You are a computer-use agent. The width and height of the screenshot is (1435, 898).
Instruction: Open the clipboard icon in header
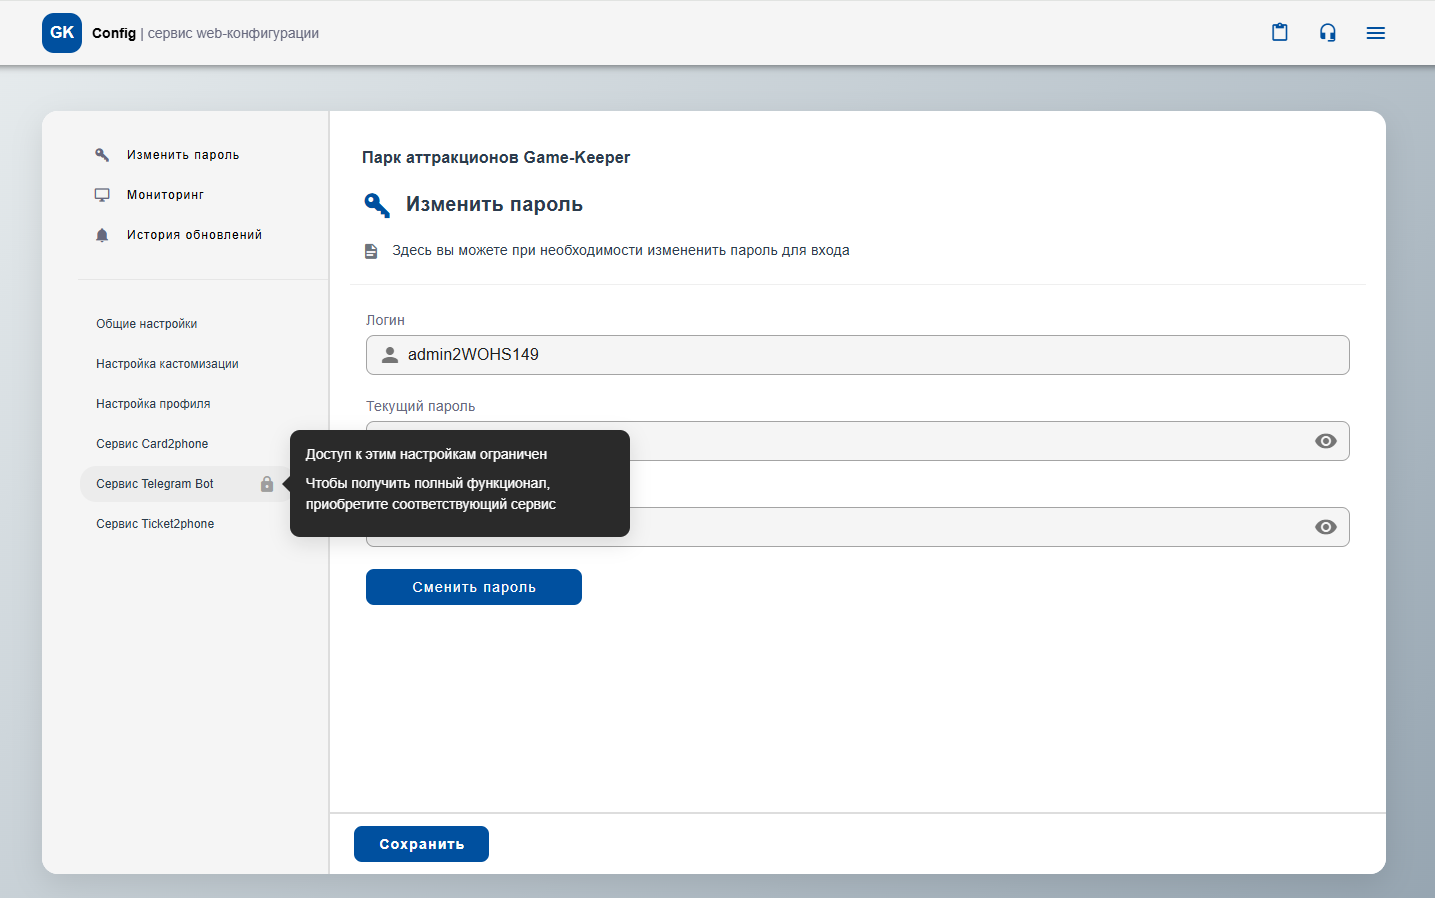[x=1279, y=33]
